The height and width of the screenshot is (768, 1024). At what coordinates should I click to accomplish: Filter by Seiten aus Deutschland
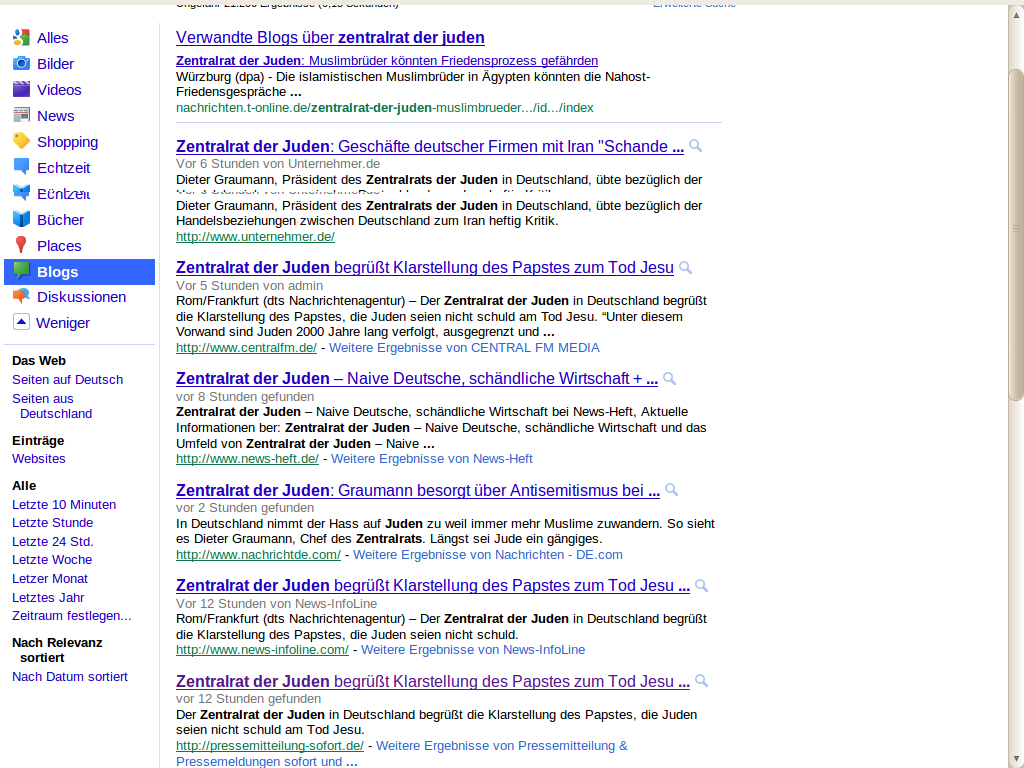[52, 406]
